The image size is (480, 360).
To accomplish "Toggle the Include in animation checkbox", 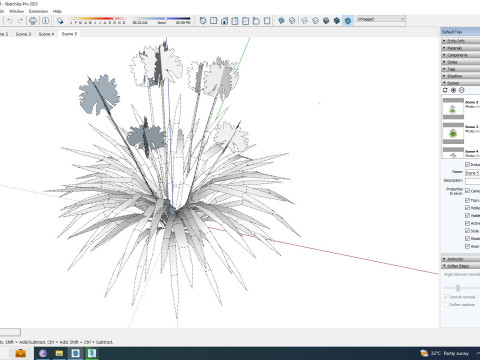I will click(x=467, y=164).
